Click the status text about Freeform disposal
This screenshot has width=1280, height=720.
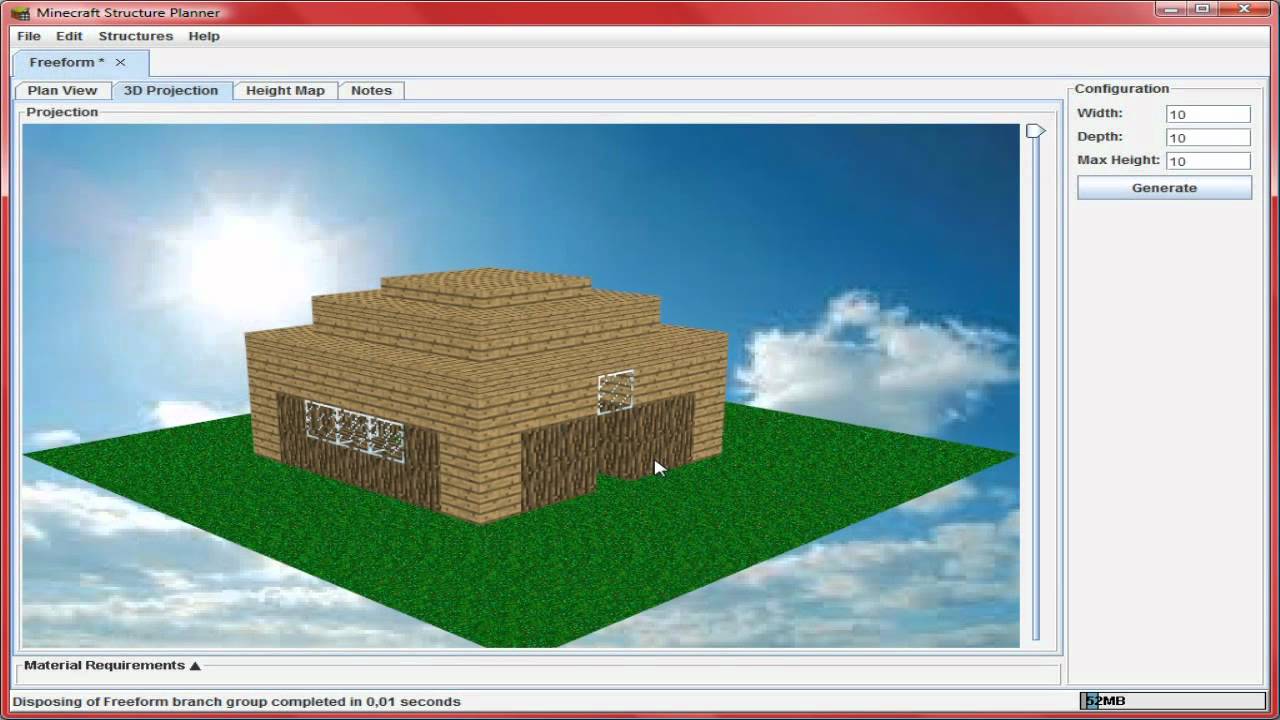point(236,701)
